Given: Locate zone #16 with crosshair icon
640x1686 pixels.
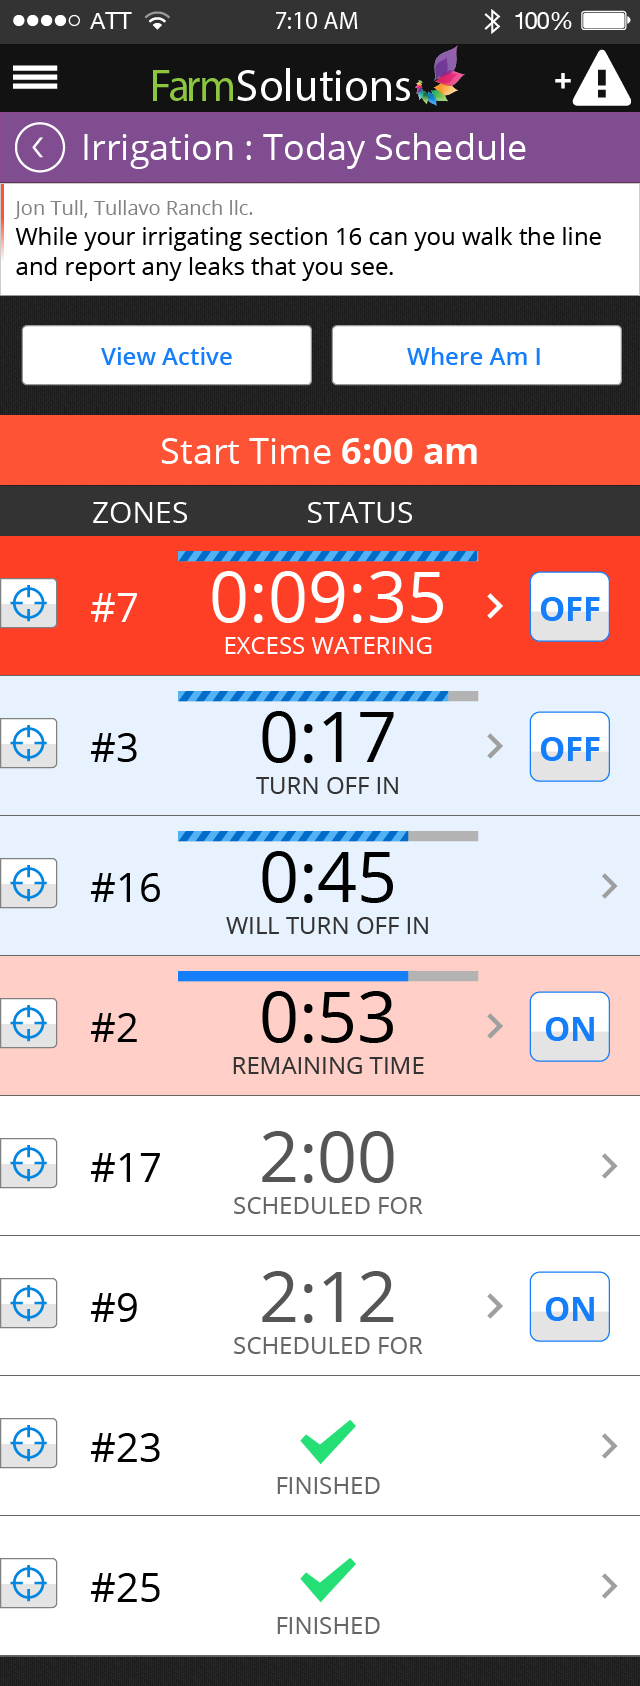Looking at the screenshot, I should pyautogui.click(x=29, y=884).
